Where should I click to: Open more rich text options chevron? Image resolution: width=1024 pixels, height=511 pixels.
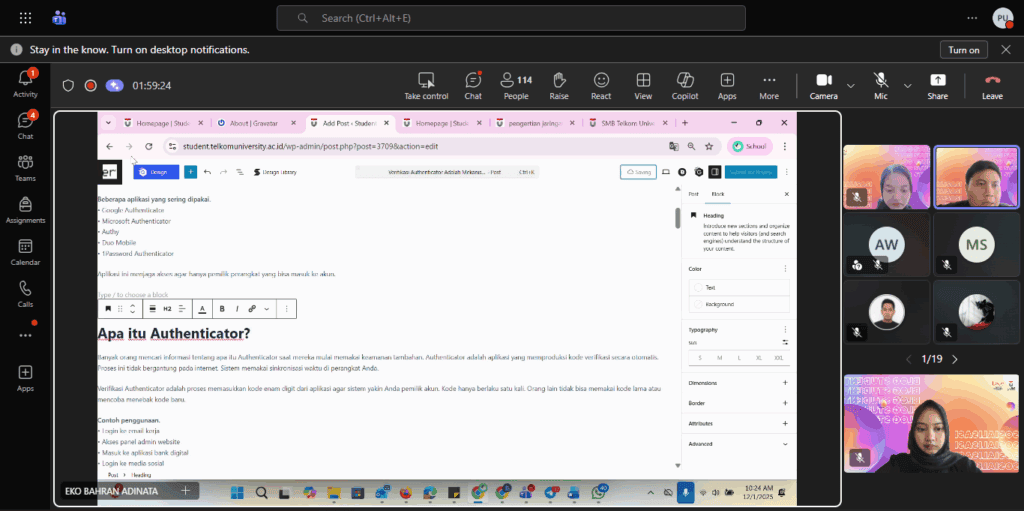[266, 308]
